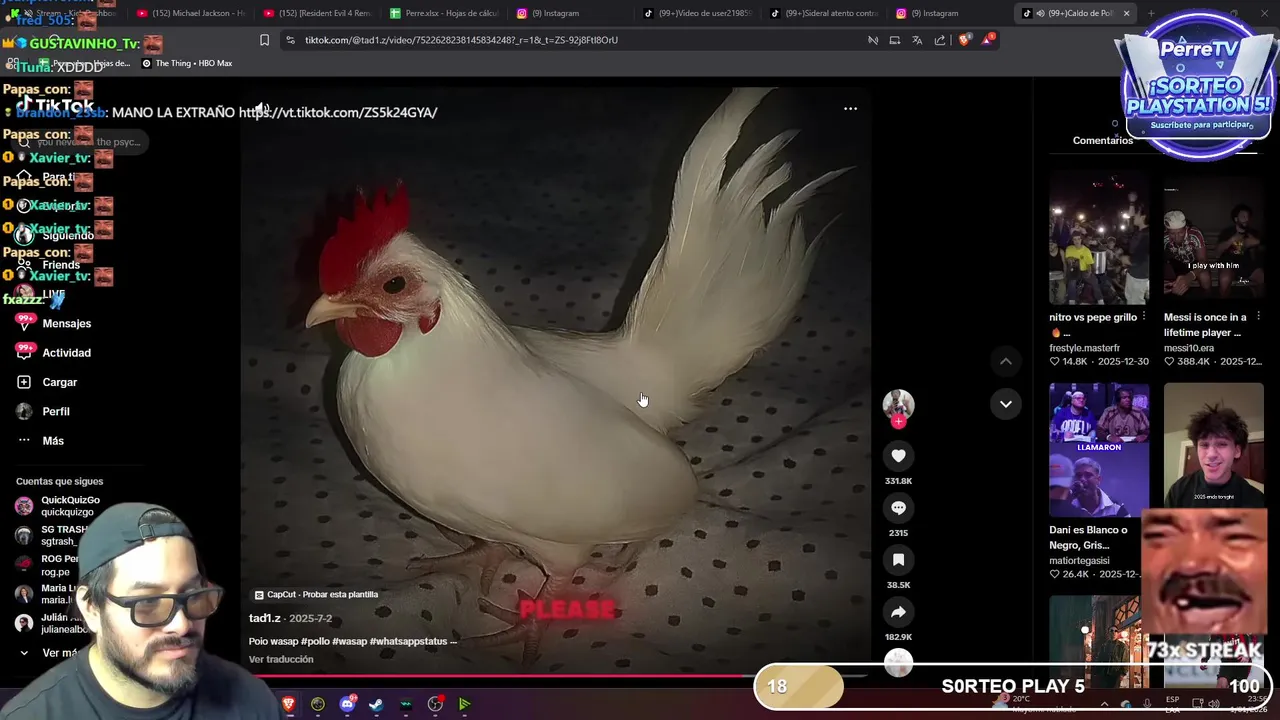
Task: Open the nitro vs pepe grillo video thumbnail
Action: [1099, 238]
